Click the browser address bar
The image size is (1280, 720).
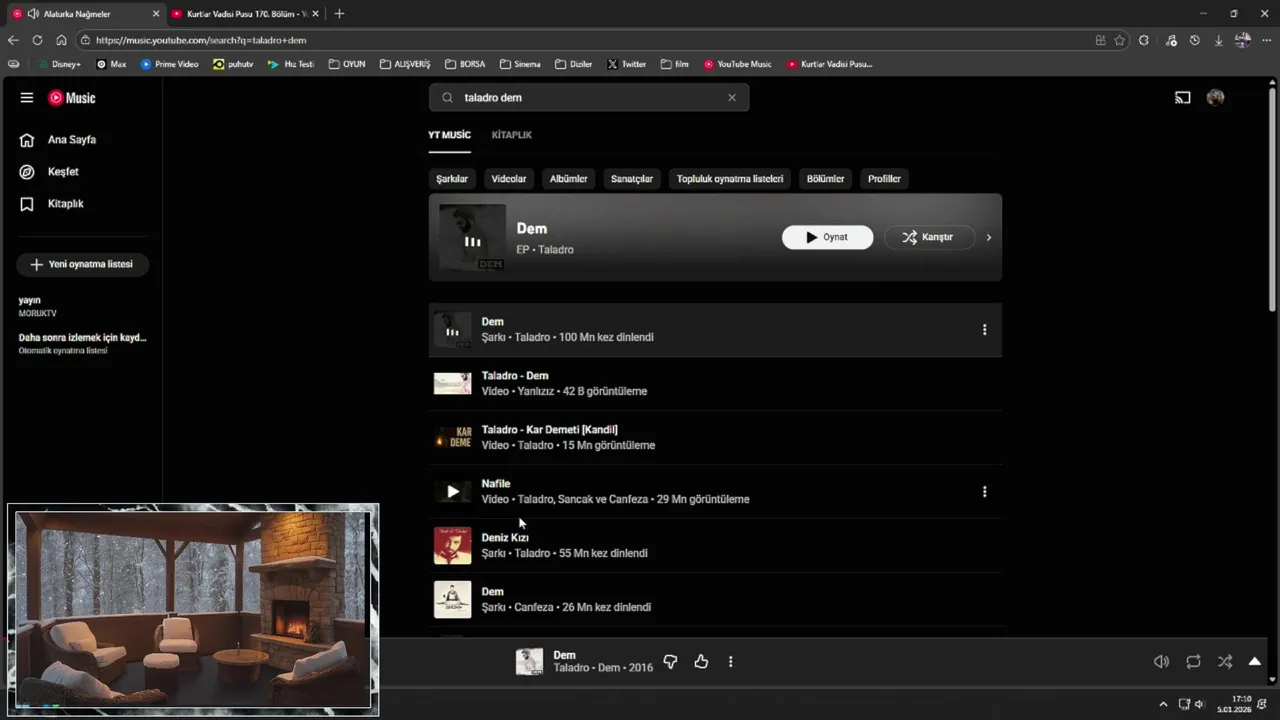point(585,40)
